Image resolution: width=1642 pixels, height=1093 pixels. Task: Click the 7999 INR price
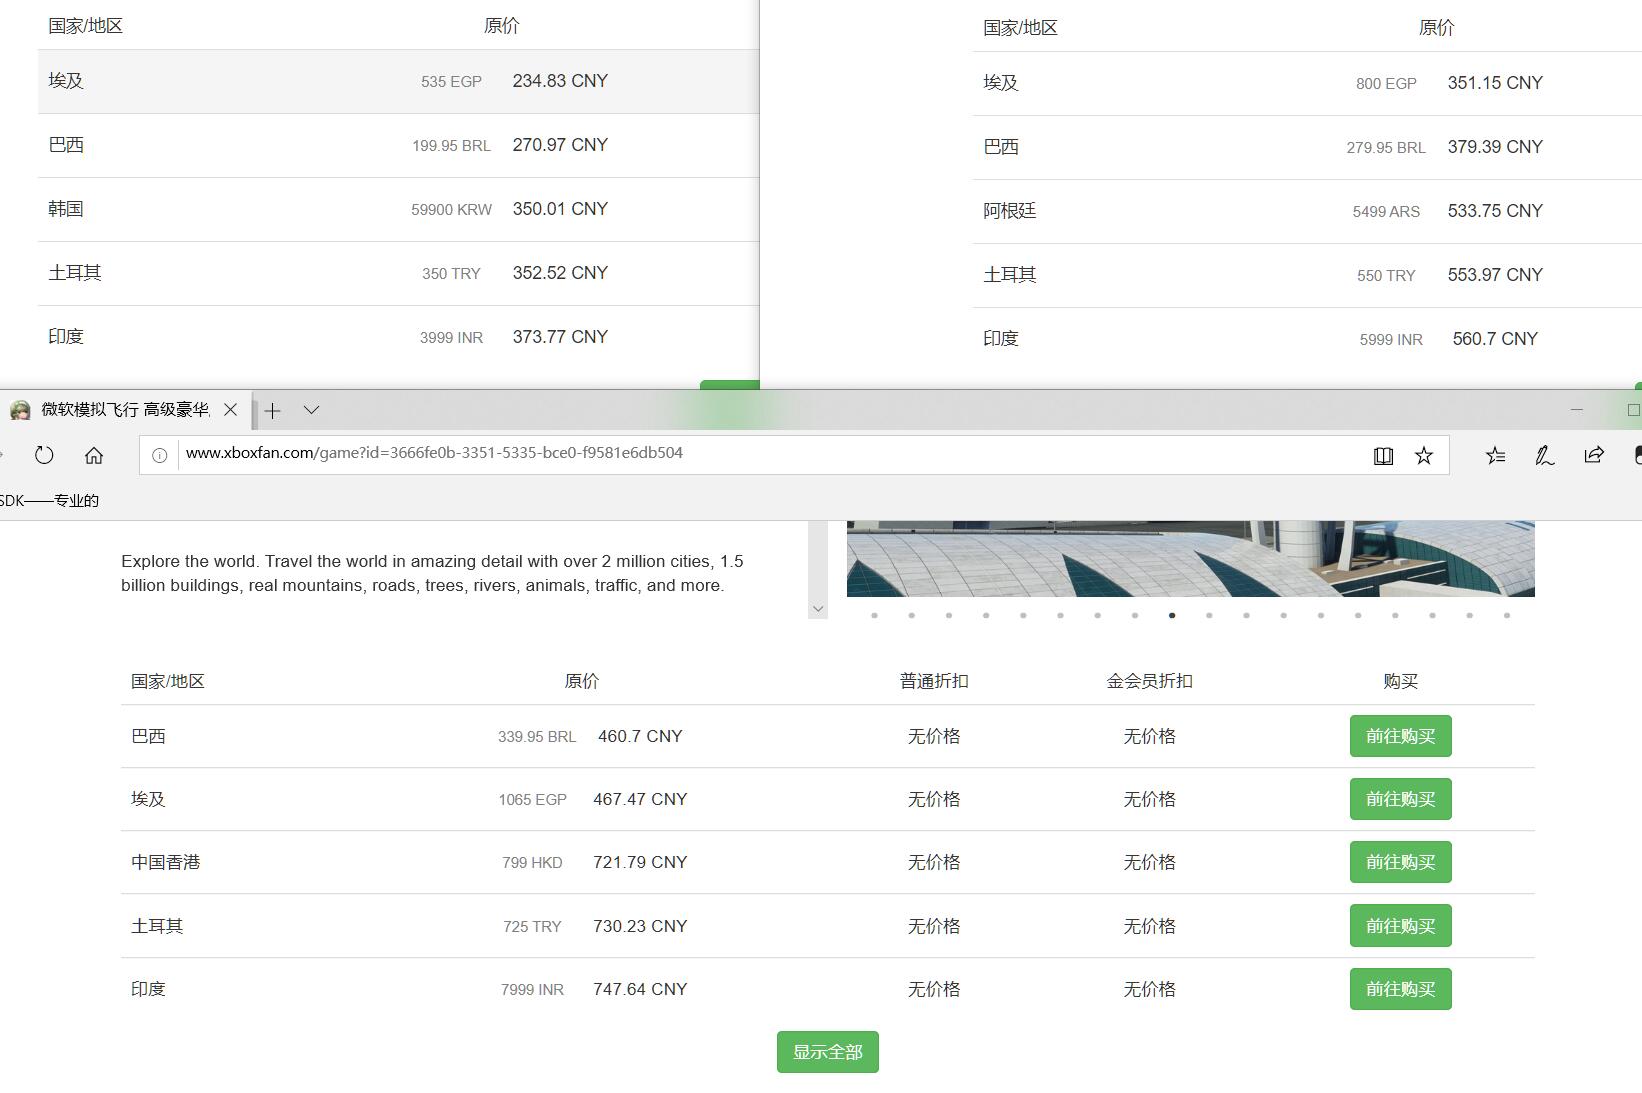(x=533, y=990)
